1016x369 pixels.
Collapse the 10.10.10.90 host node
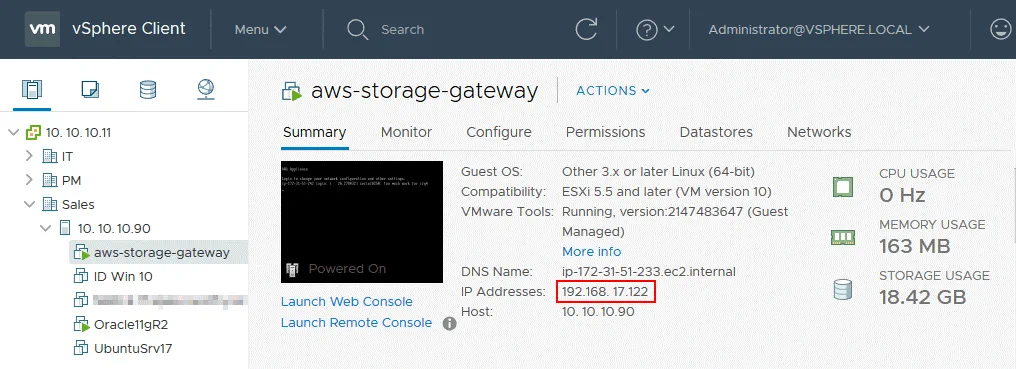[45, 228]
